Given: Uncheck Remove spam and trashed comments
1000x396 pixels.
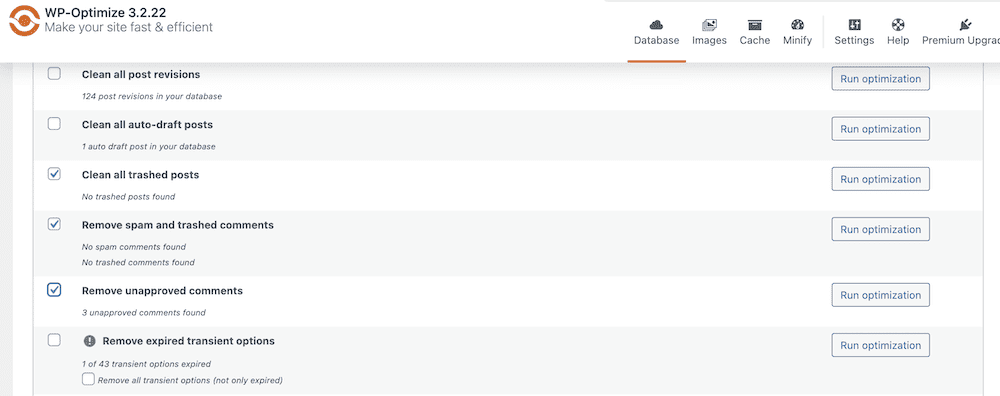Looking at the screenshot, I should pyautogui.click(x=54, y=224).
